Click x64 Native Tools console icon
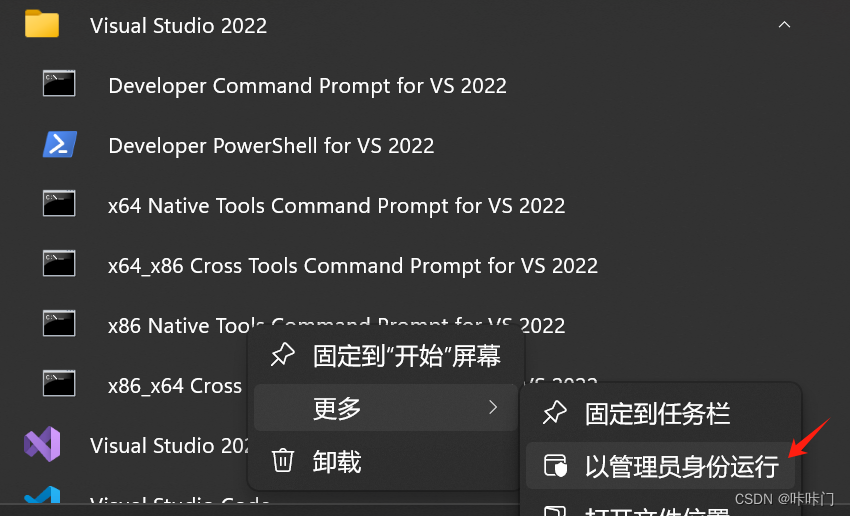Image resolution: width=850 pixels, height=516 pixels. [x=59, y=203]
